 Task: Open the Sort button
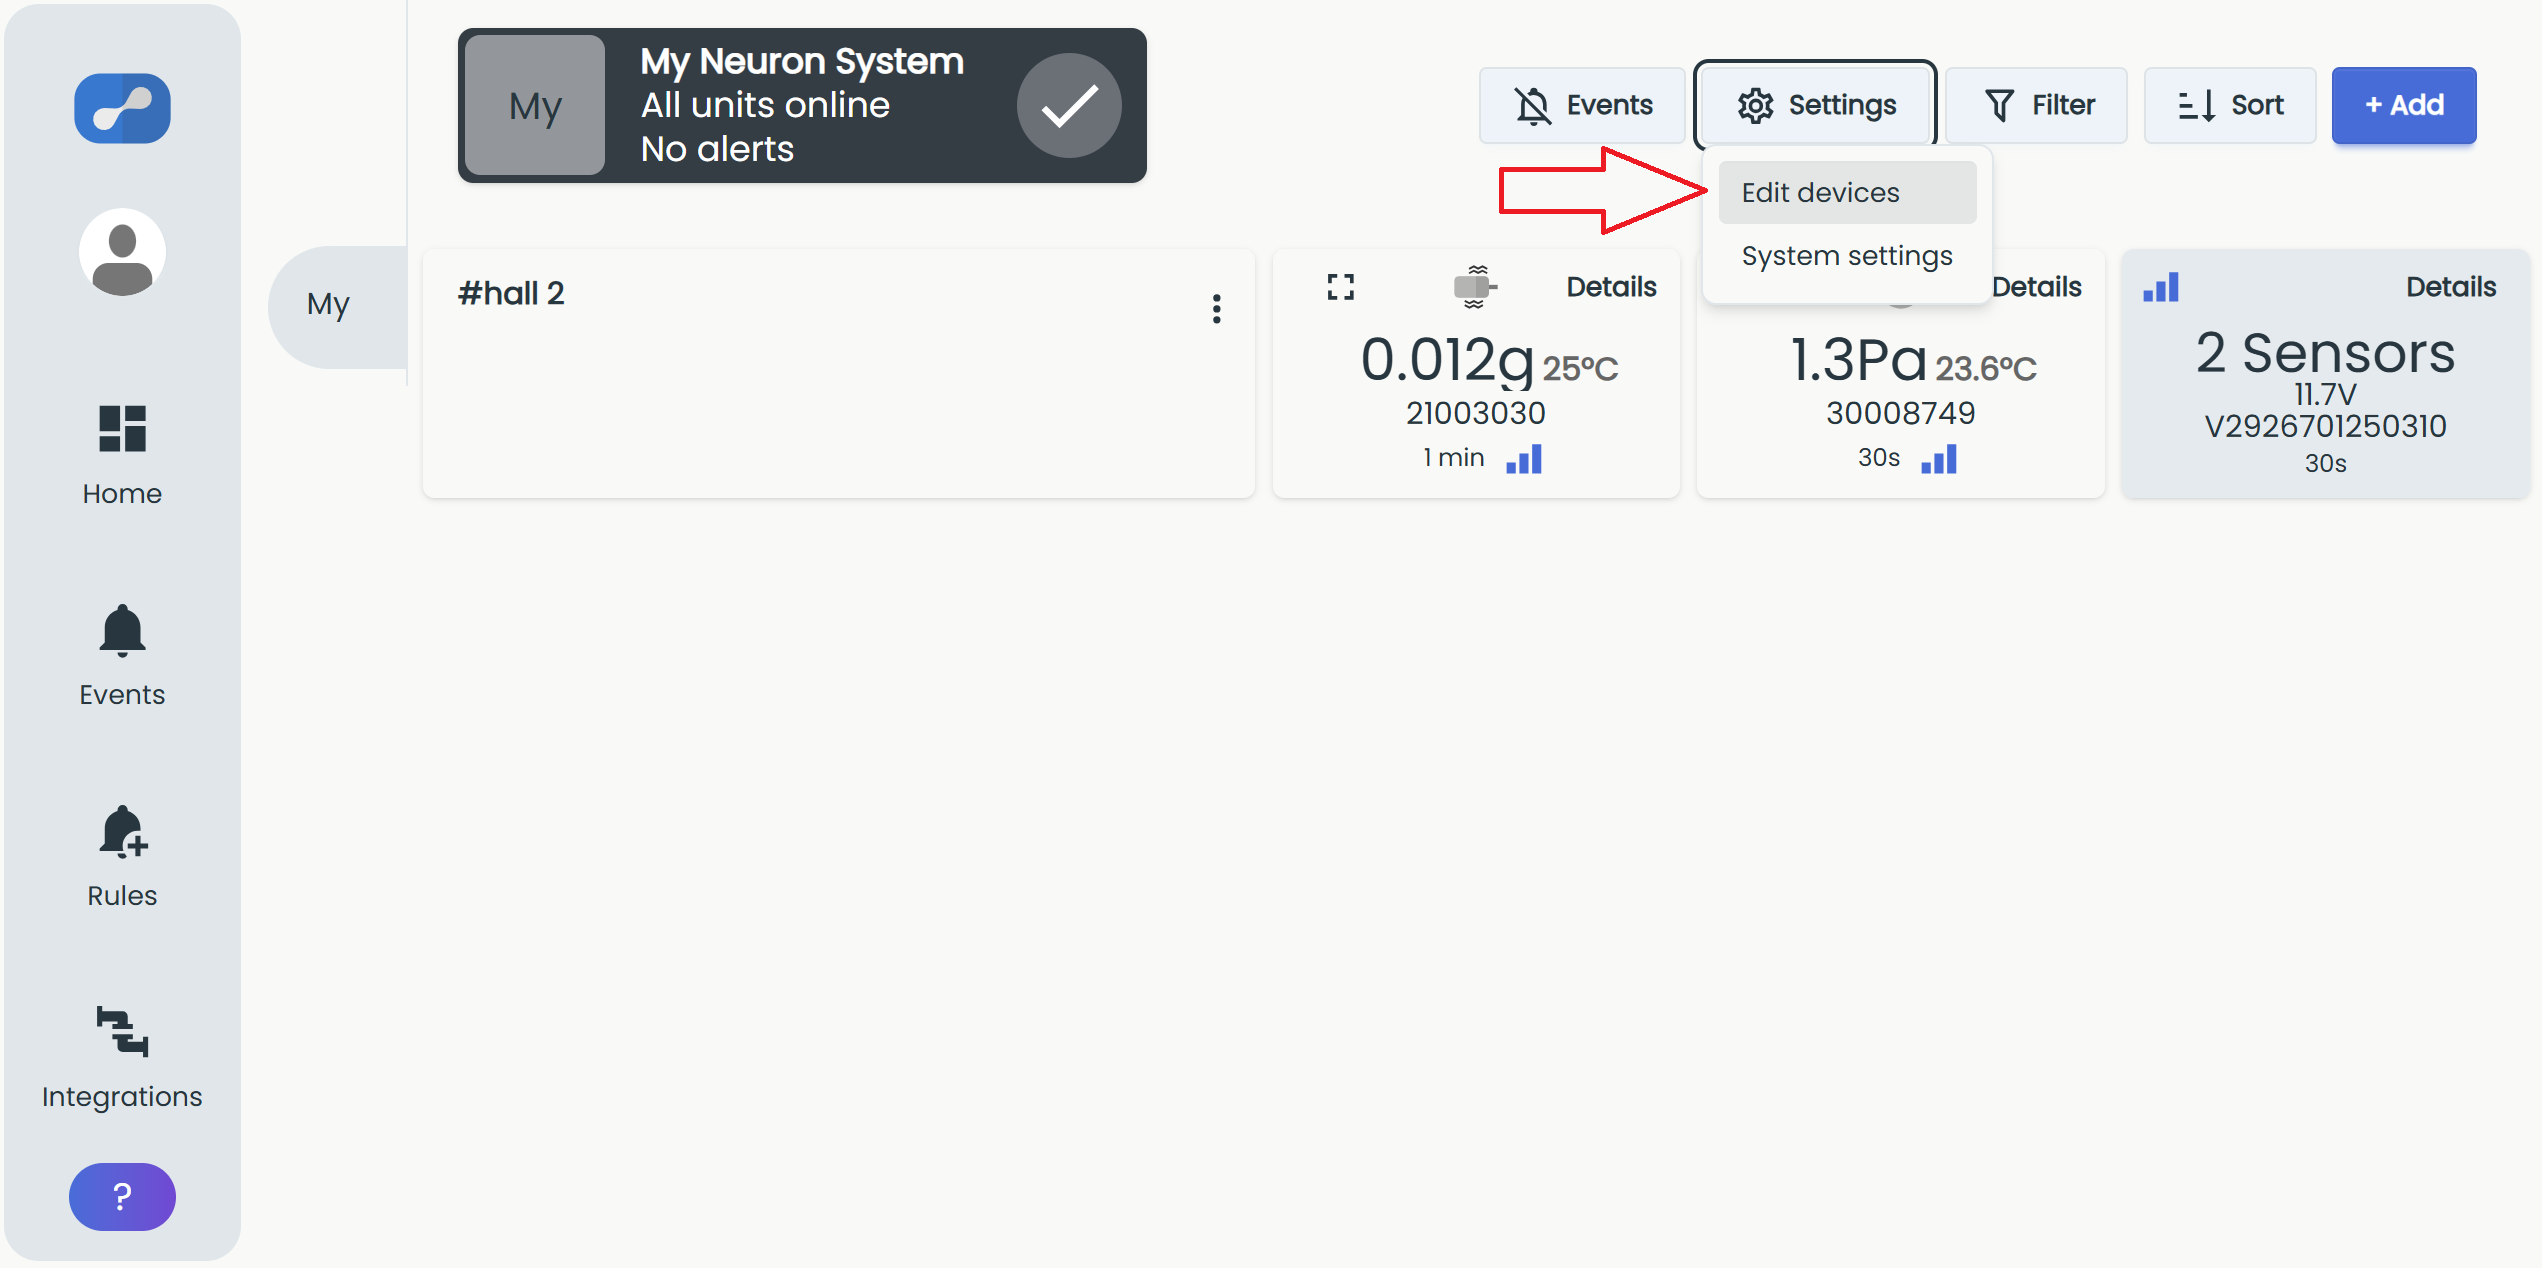[2230, 105]
